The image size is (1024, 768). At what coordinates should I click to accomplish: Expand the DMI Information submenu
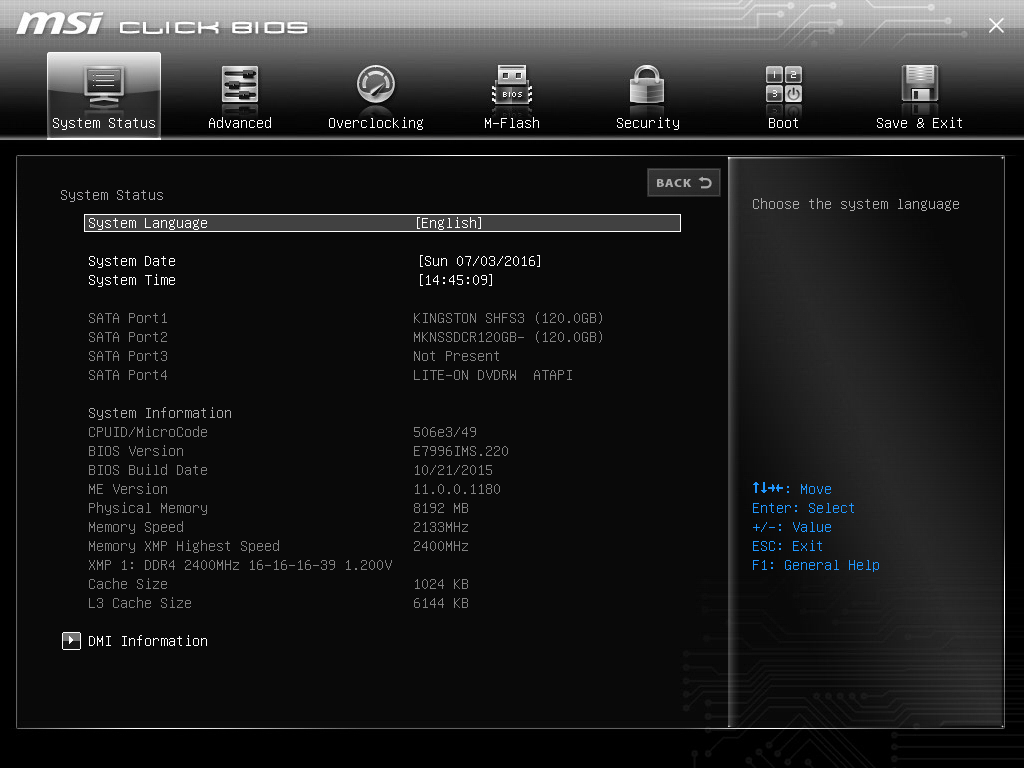click(x=148, y=641)
